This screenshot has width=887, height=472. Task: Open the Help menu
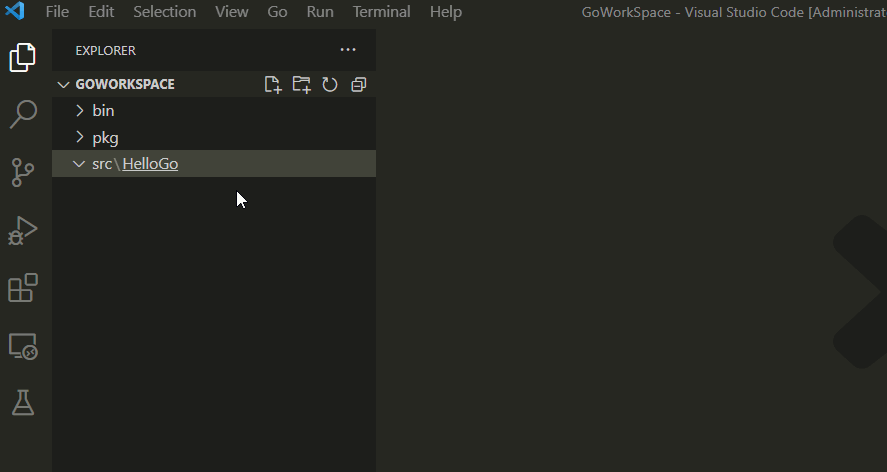coord(446,11)
